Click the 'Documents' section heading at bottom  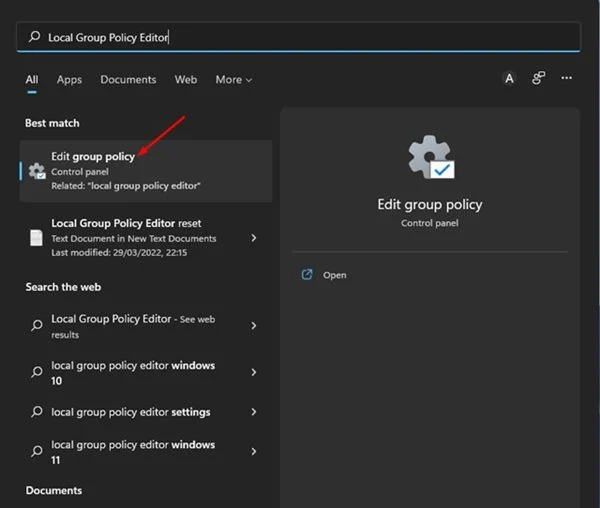54,490
